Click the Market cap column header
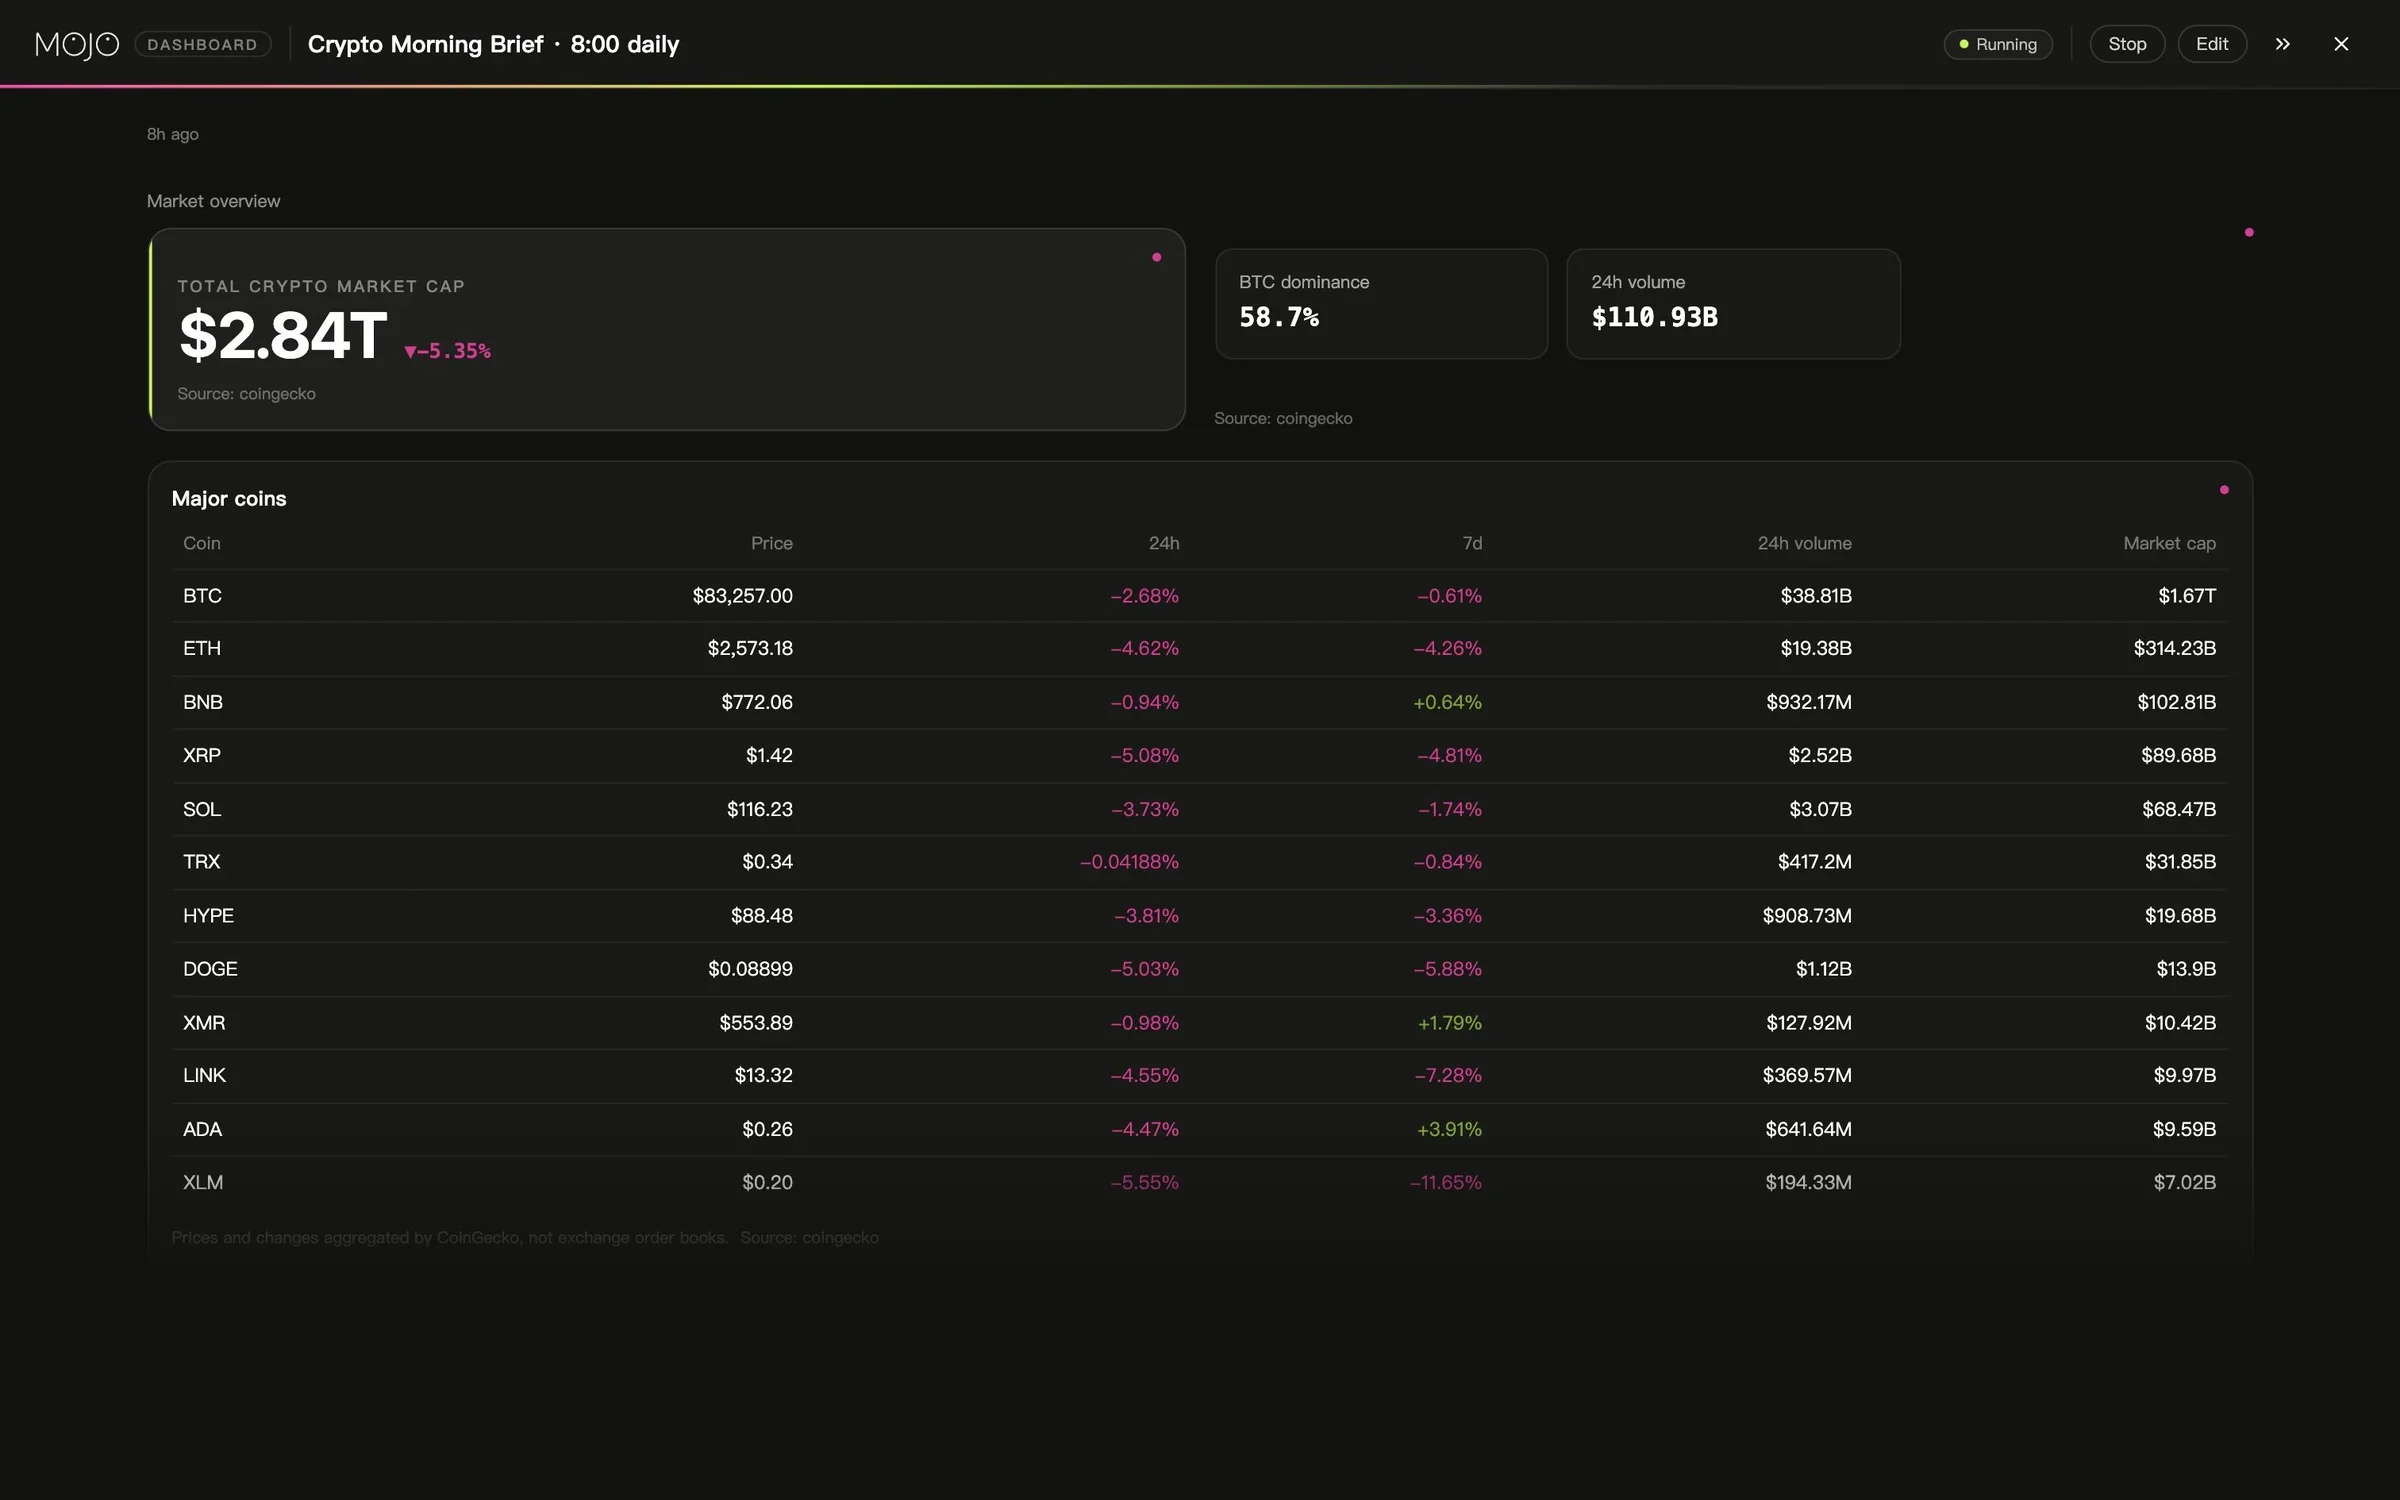The image size is (2400, 1500). [x=2169, y=543]
